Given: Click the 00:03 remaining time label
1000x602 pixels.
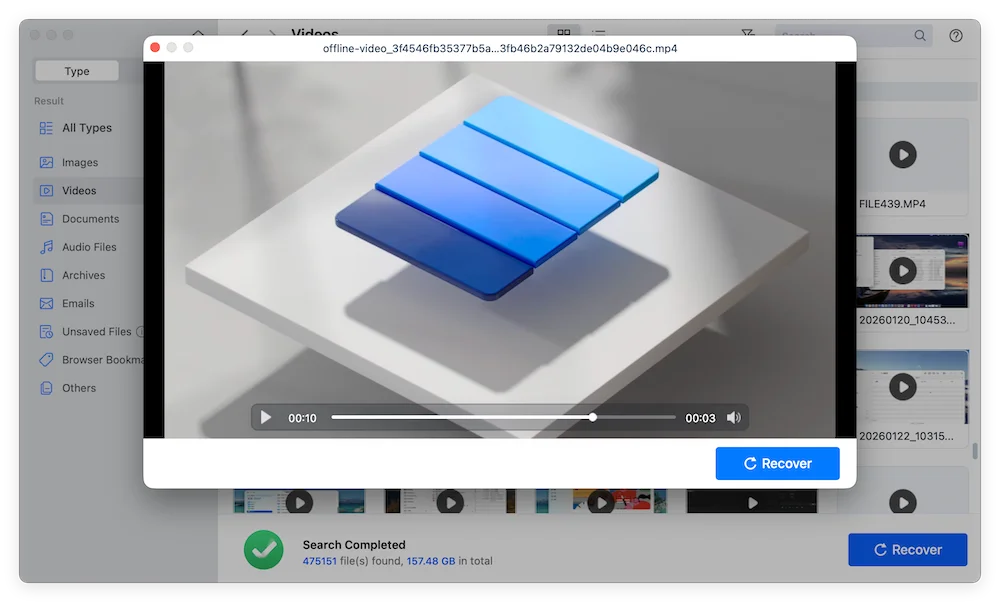Looking at the screenshot, I should 700,418.
